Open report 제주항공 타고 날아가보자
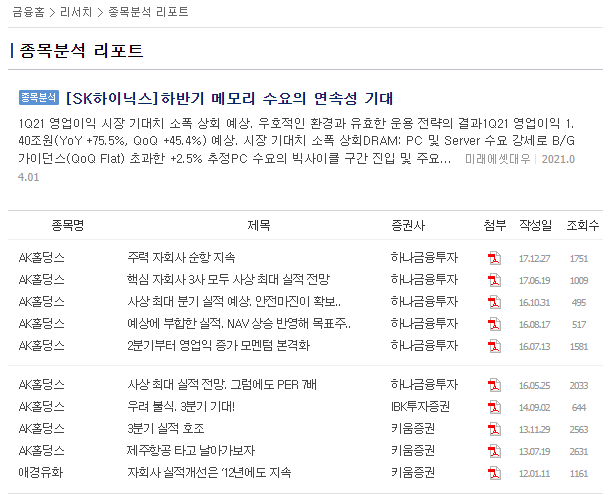 tap(191, 451)
